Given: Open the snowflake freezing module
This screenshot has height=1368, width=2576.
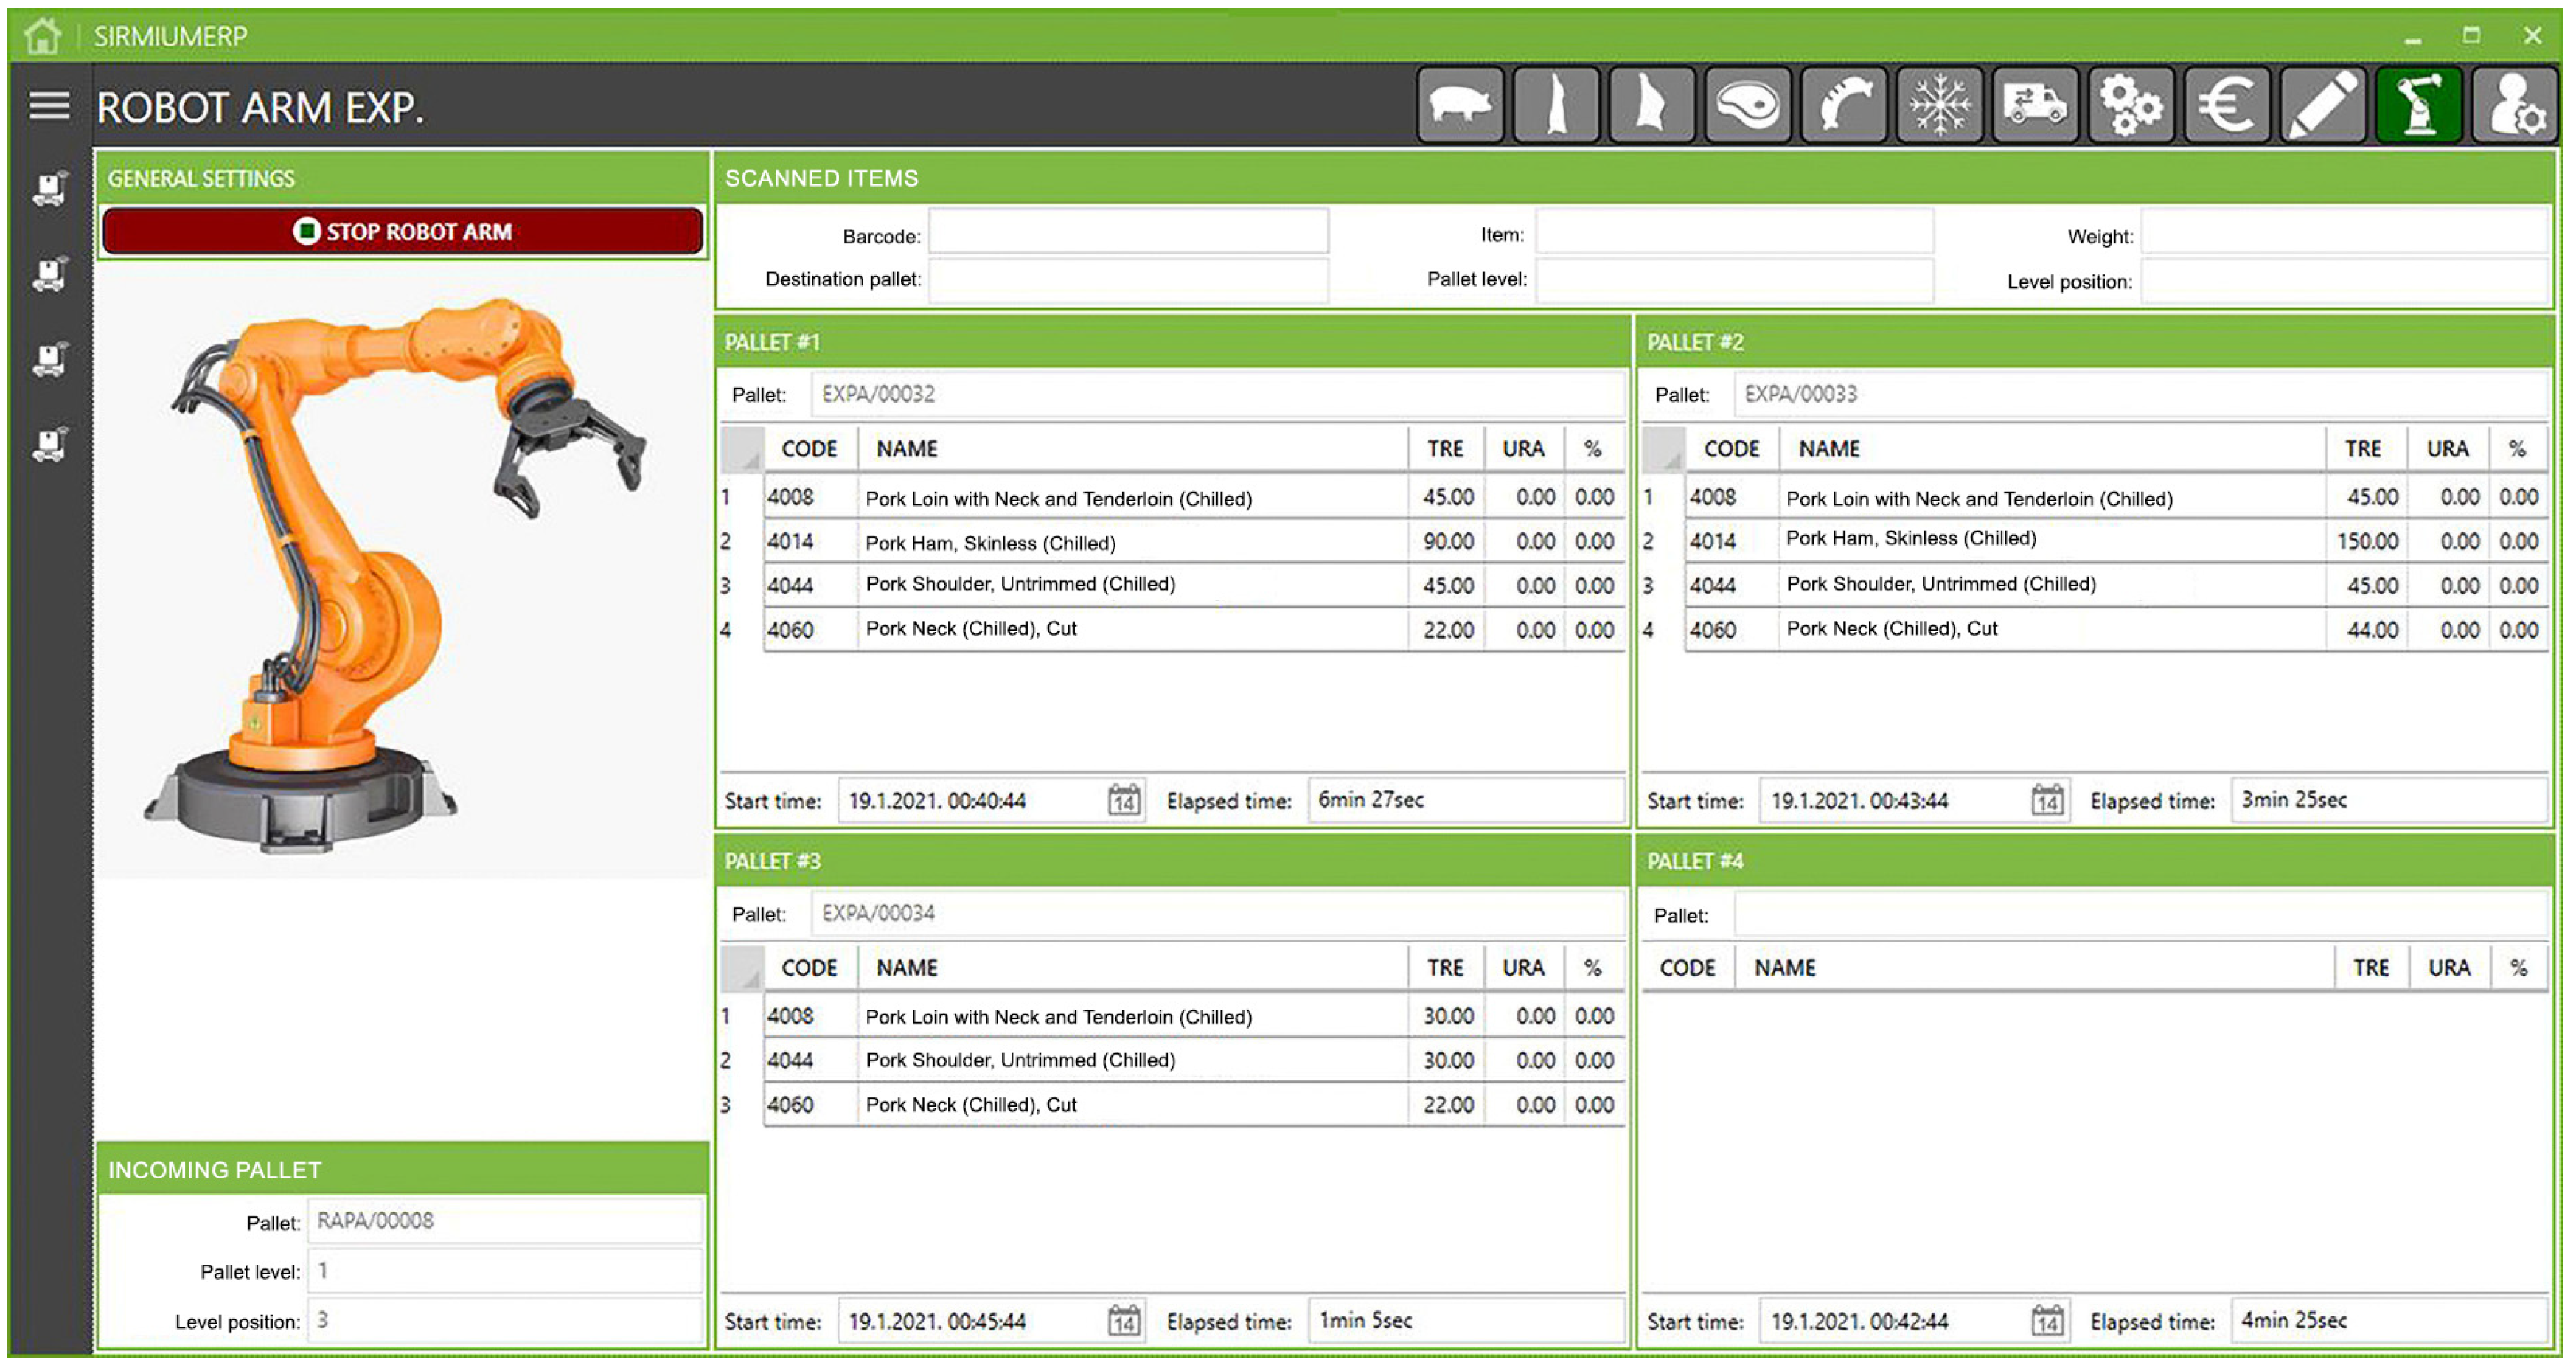Looking at the screenshot, I should point(1940,105).
